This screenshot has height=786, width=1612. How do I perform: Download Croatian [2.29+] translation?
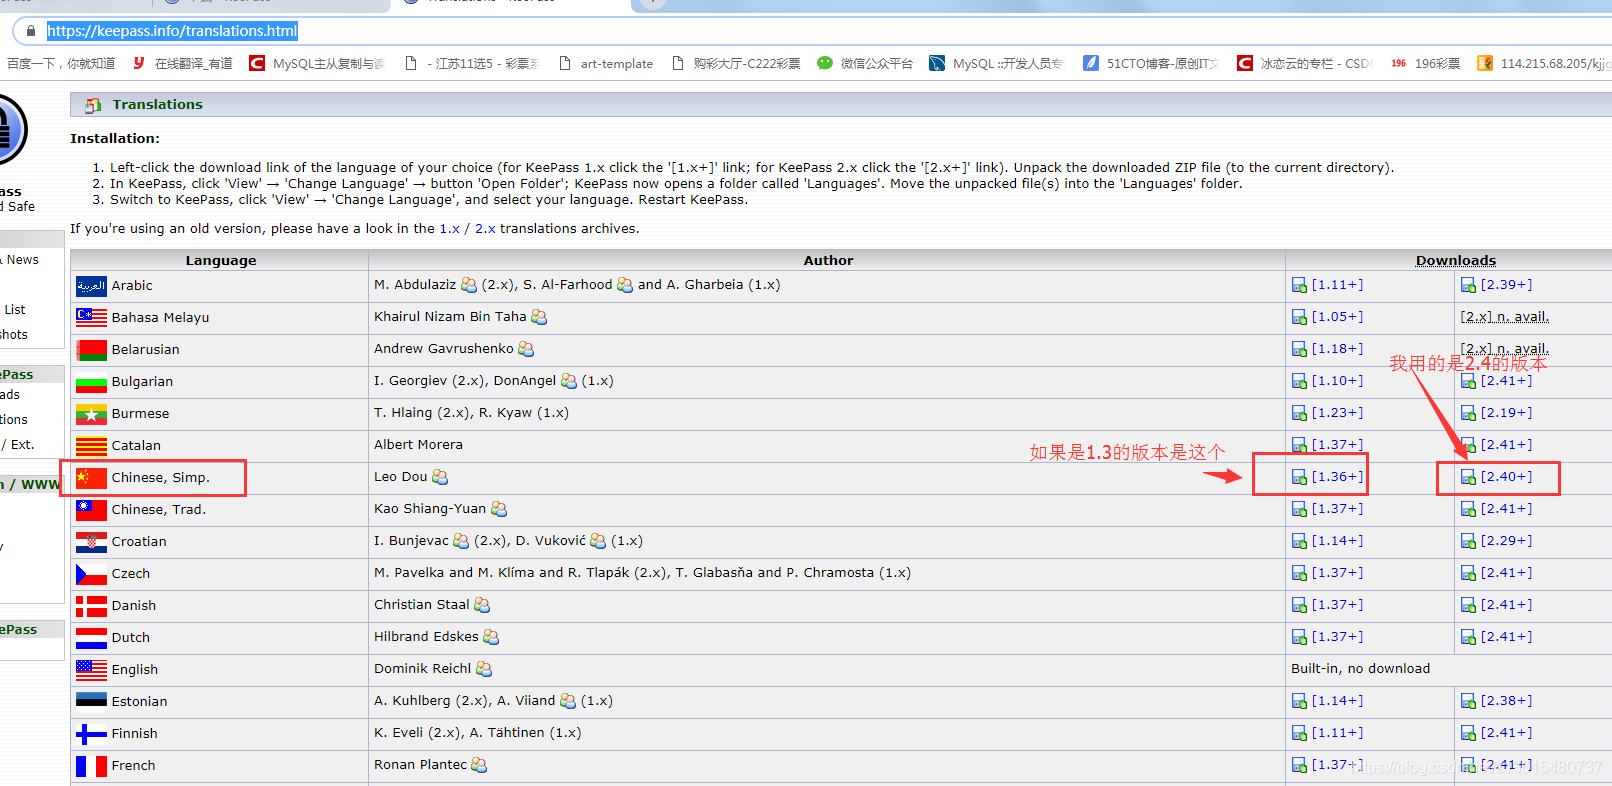(1506, 541)
